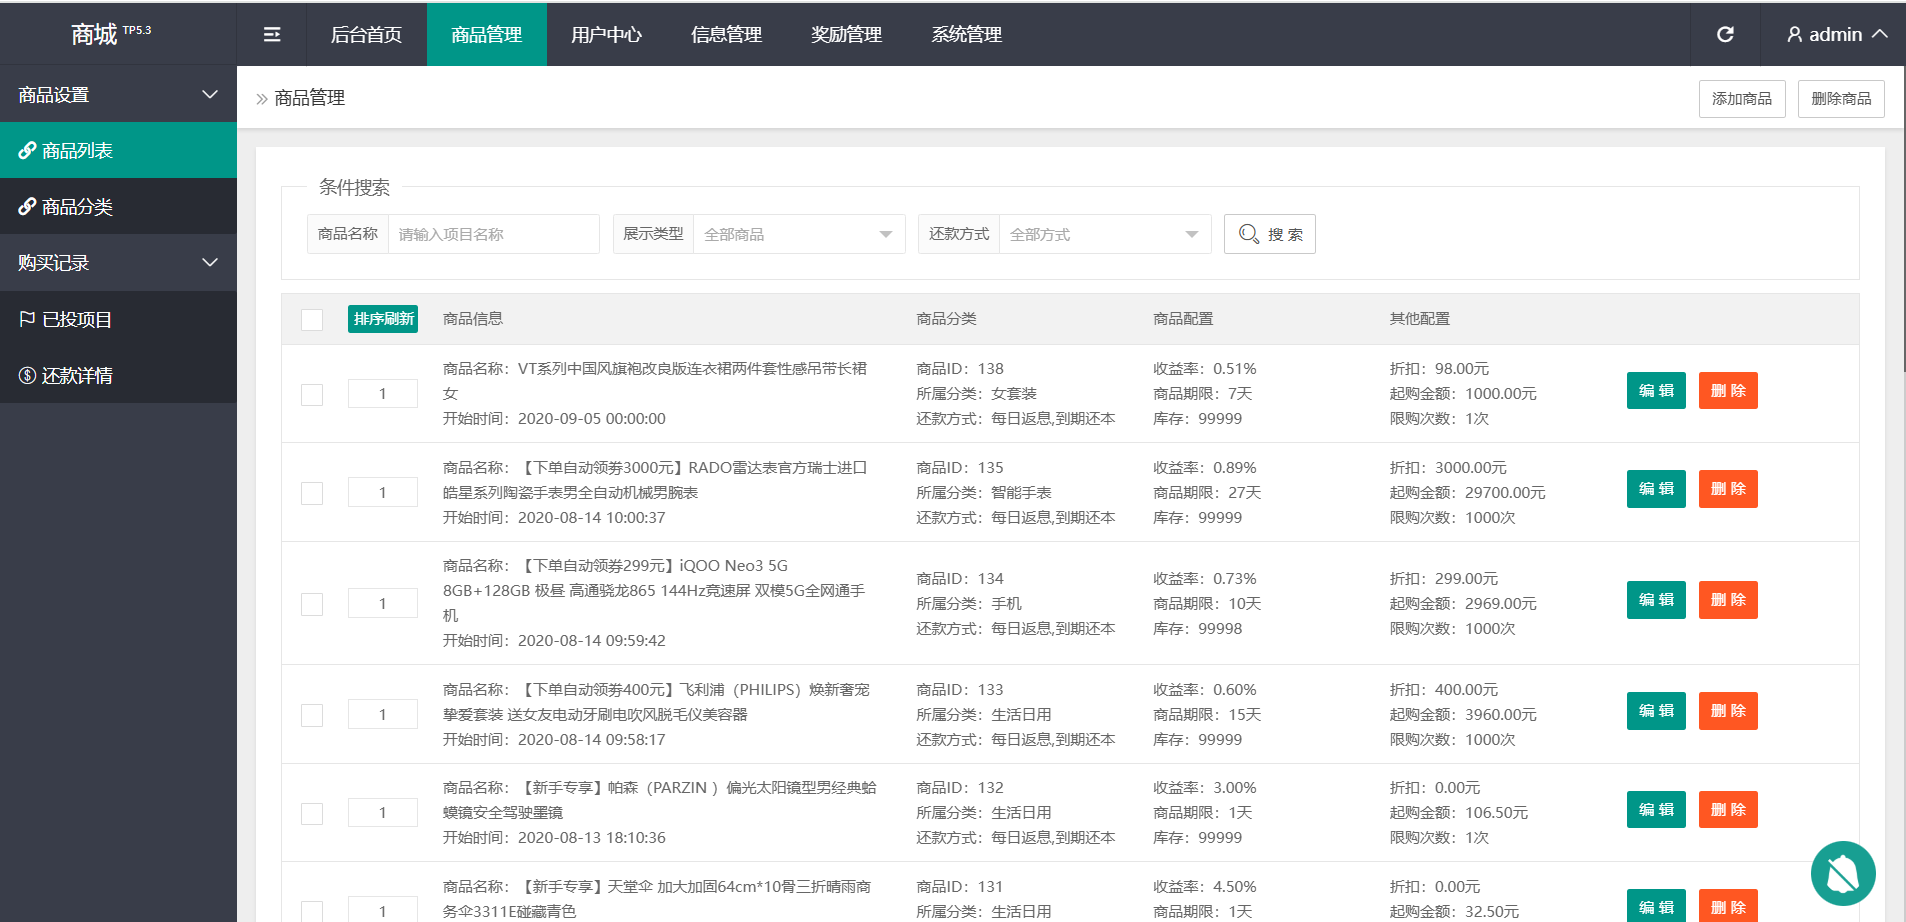The width and height of the screenshot is (1906, 922).
Task: Collapse the 商品设置 sidebar group
Action: [x=118, y=95]
